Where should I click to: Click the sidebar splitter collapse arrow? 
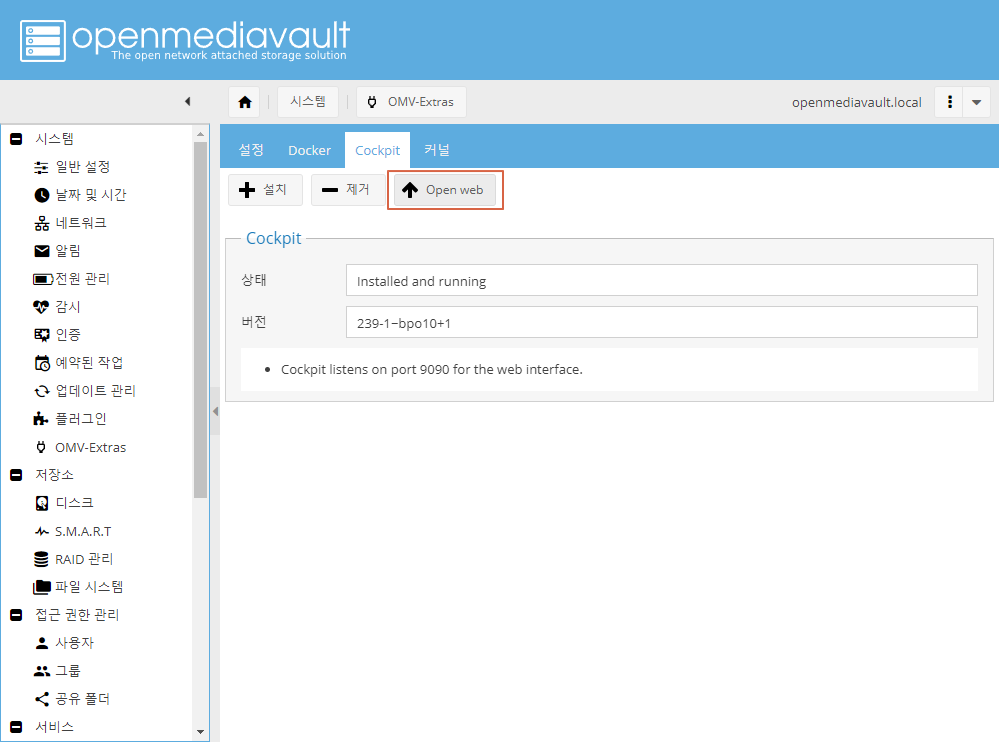(x=215, y=411)
